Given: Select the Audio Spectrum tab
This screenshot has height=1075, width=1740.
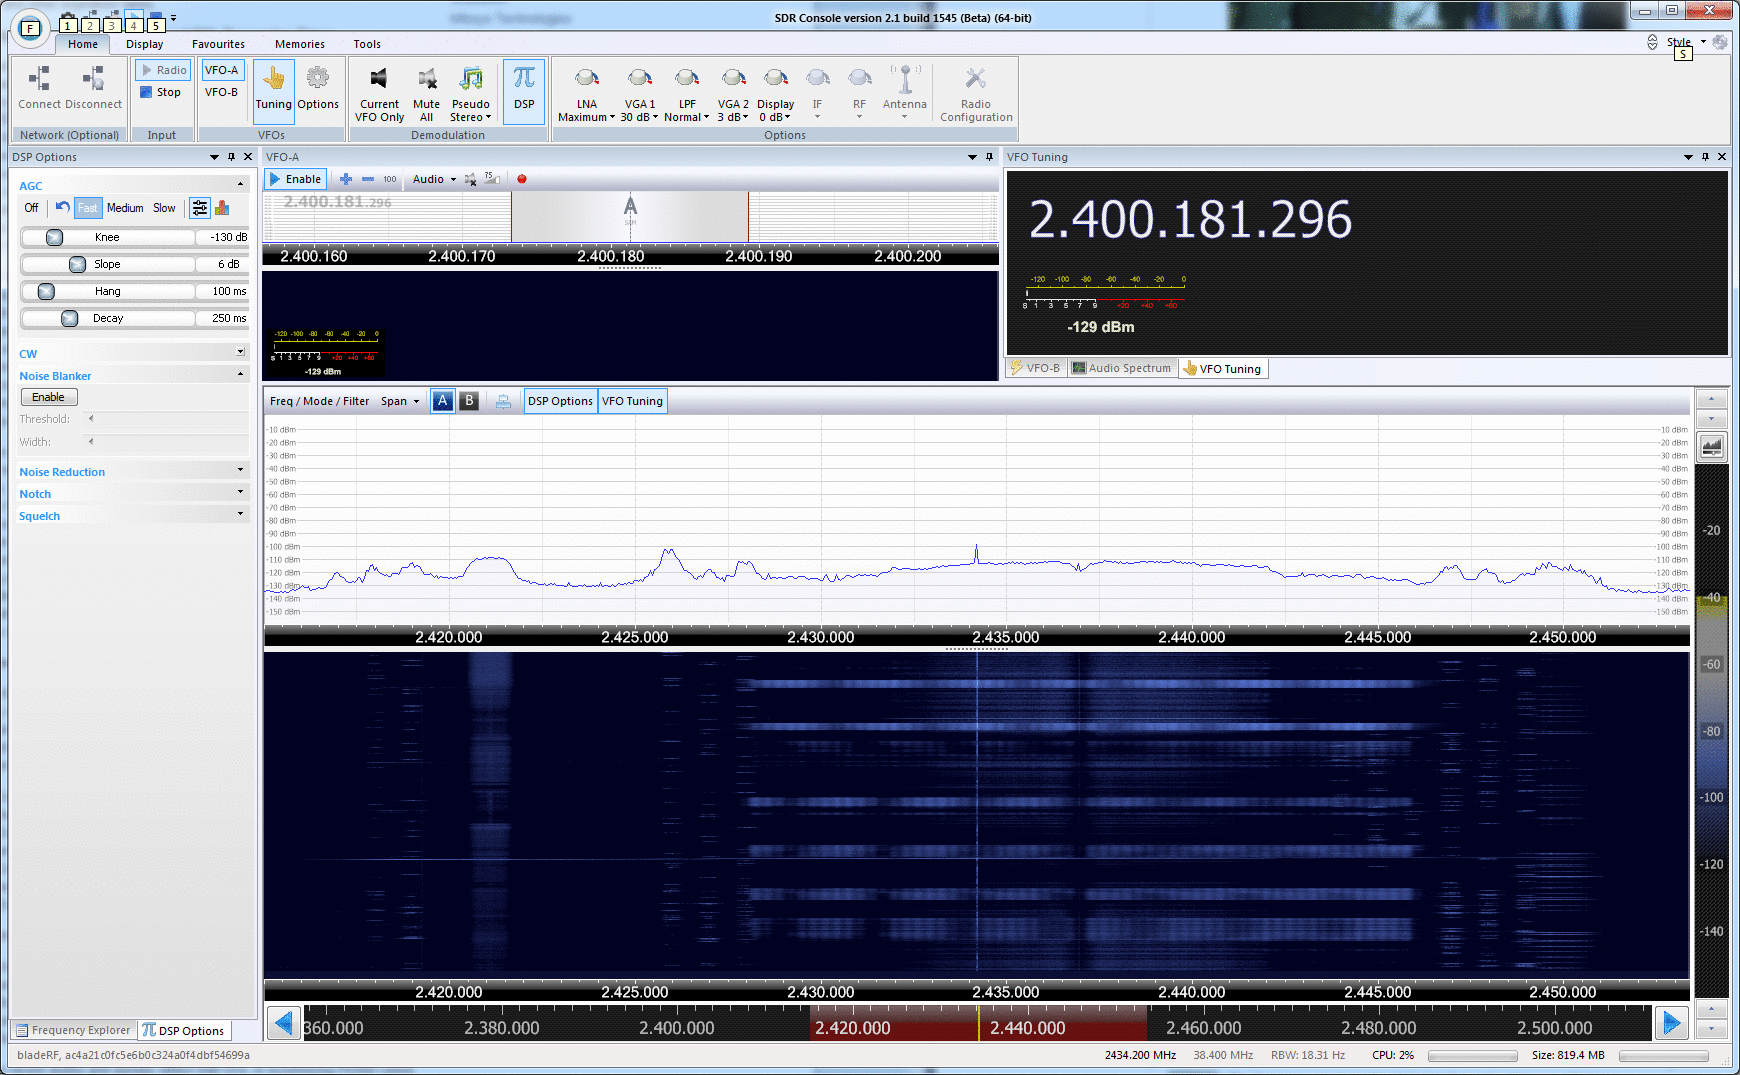Looking at the screenshot, I should [1122, 368].
